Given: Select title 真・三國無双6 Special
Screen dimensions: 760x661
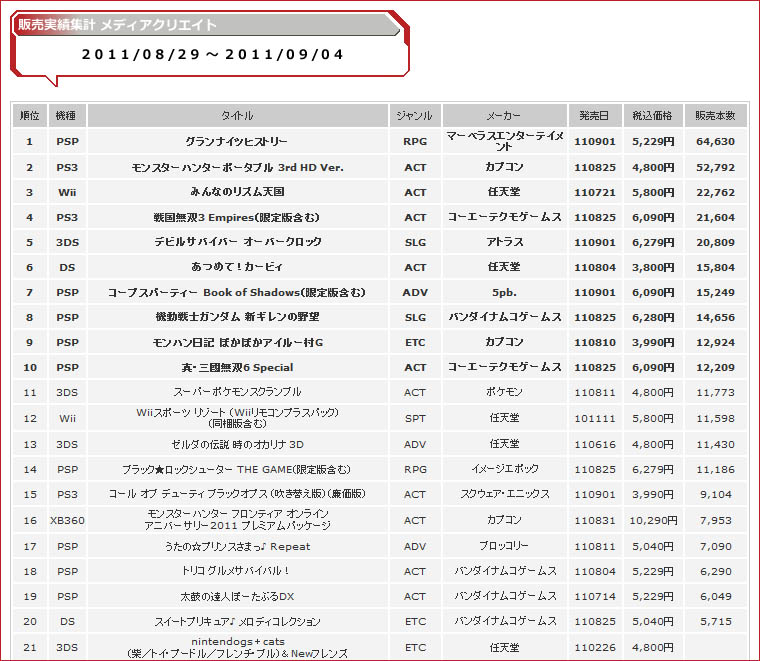Looking at the screenshot, I should 238,367.
